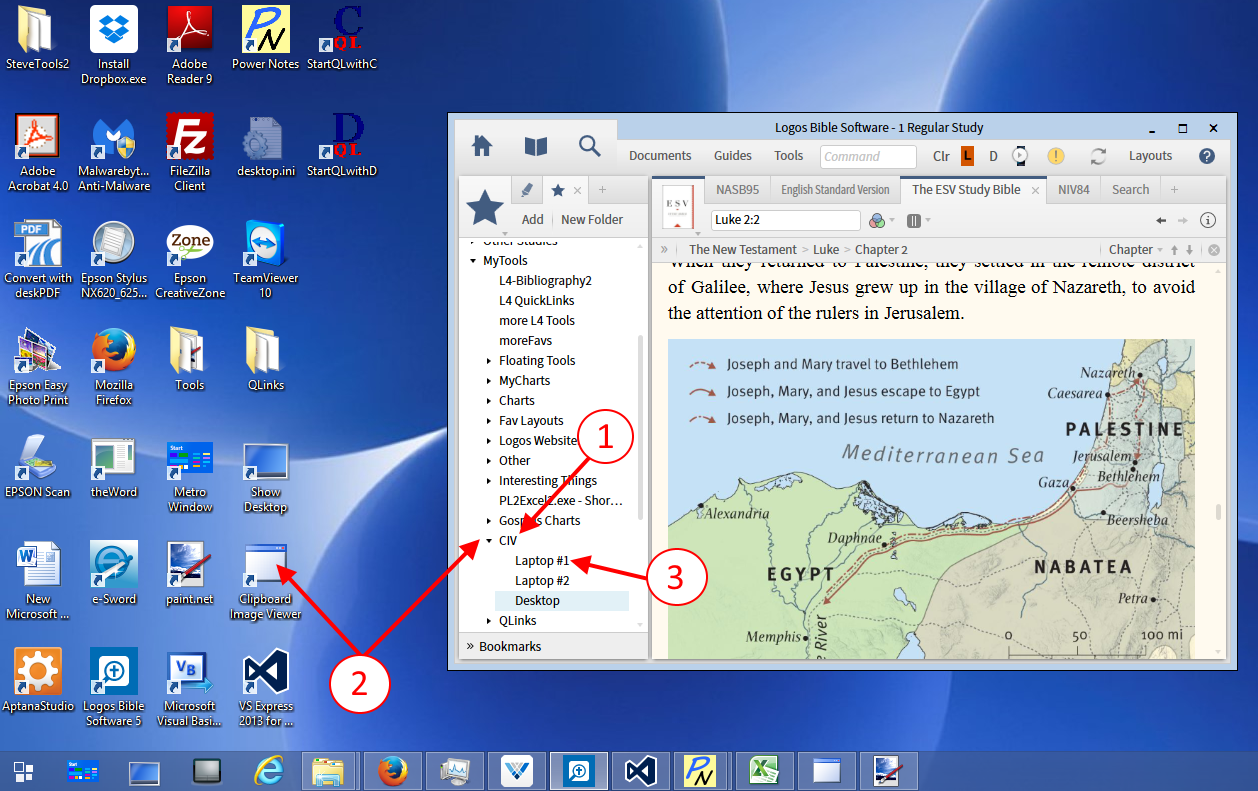This screenshot has width=1258, height=791.
Task: Click the Command input box
Action: pyautogui.click(x=868, y=156)
